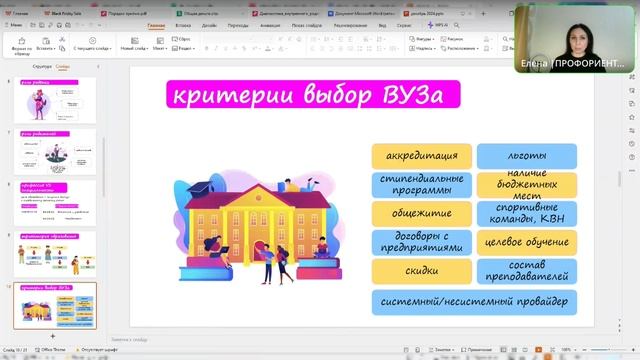Switch to Normal view icon

click(503, 350)
